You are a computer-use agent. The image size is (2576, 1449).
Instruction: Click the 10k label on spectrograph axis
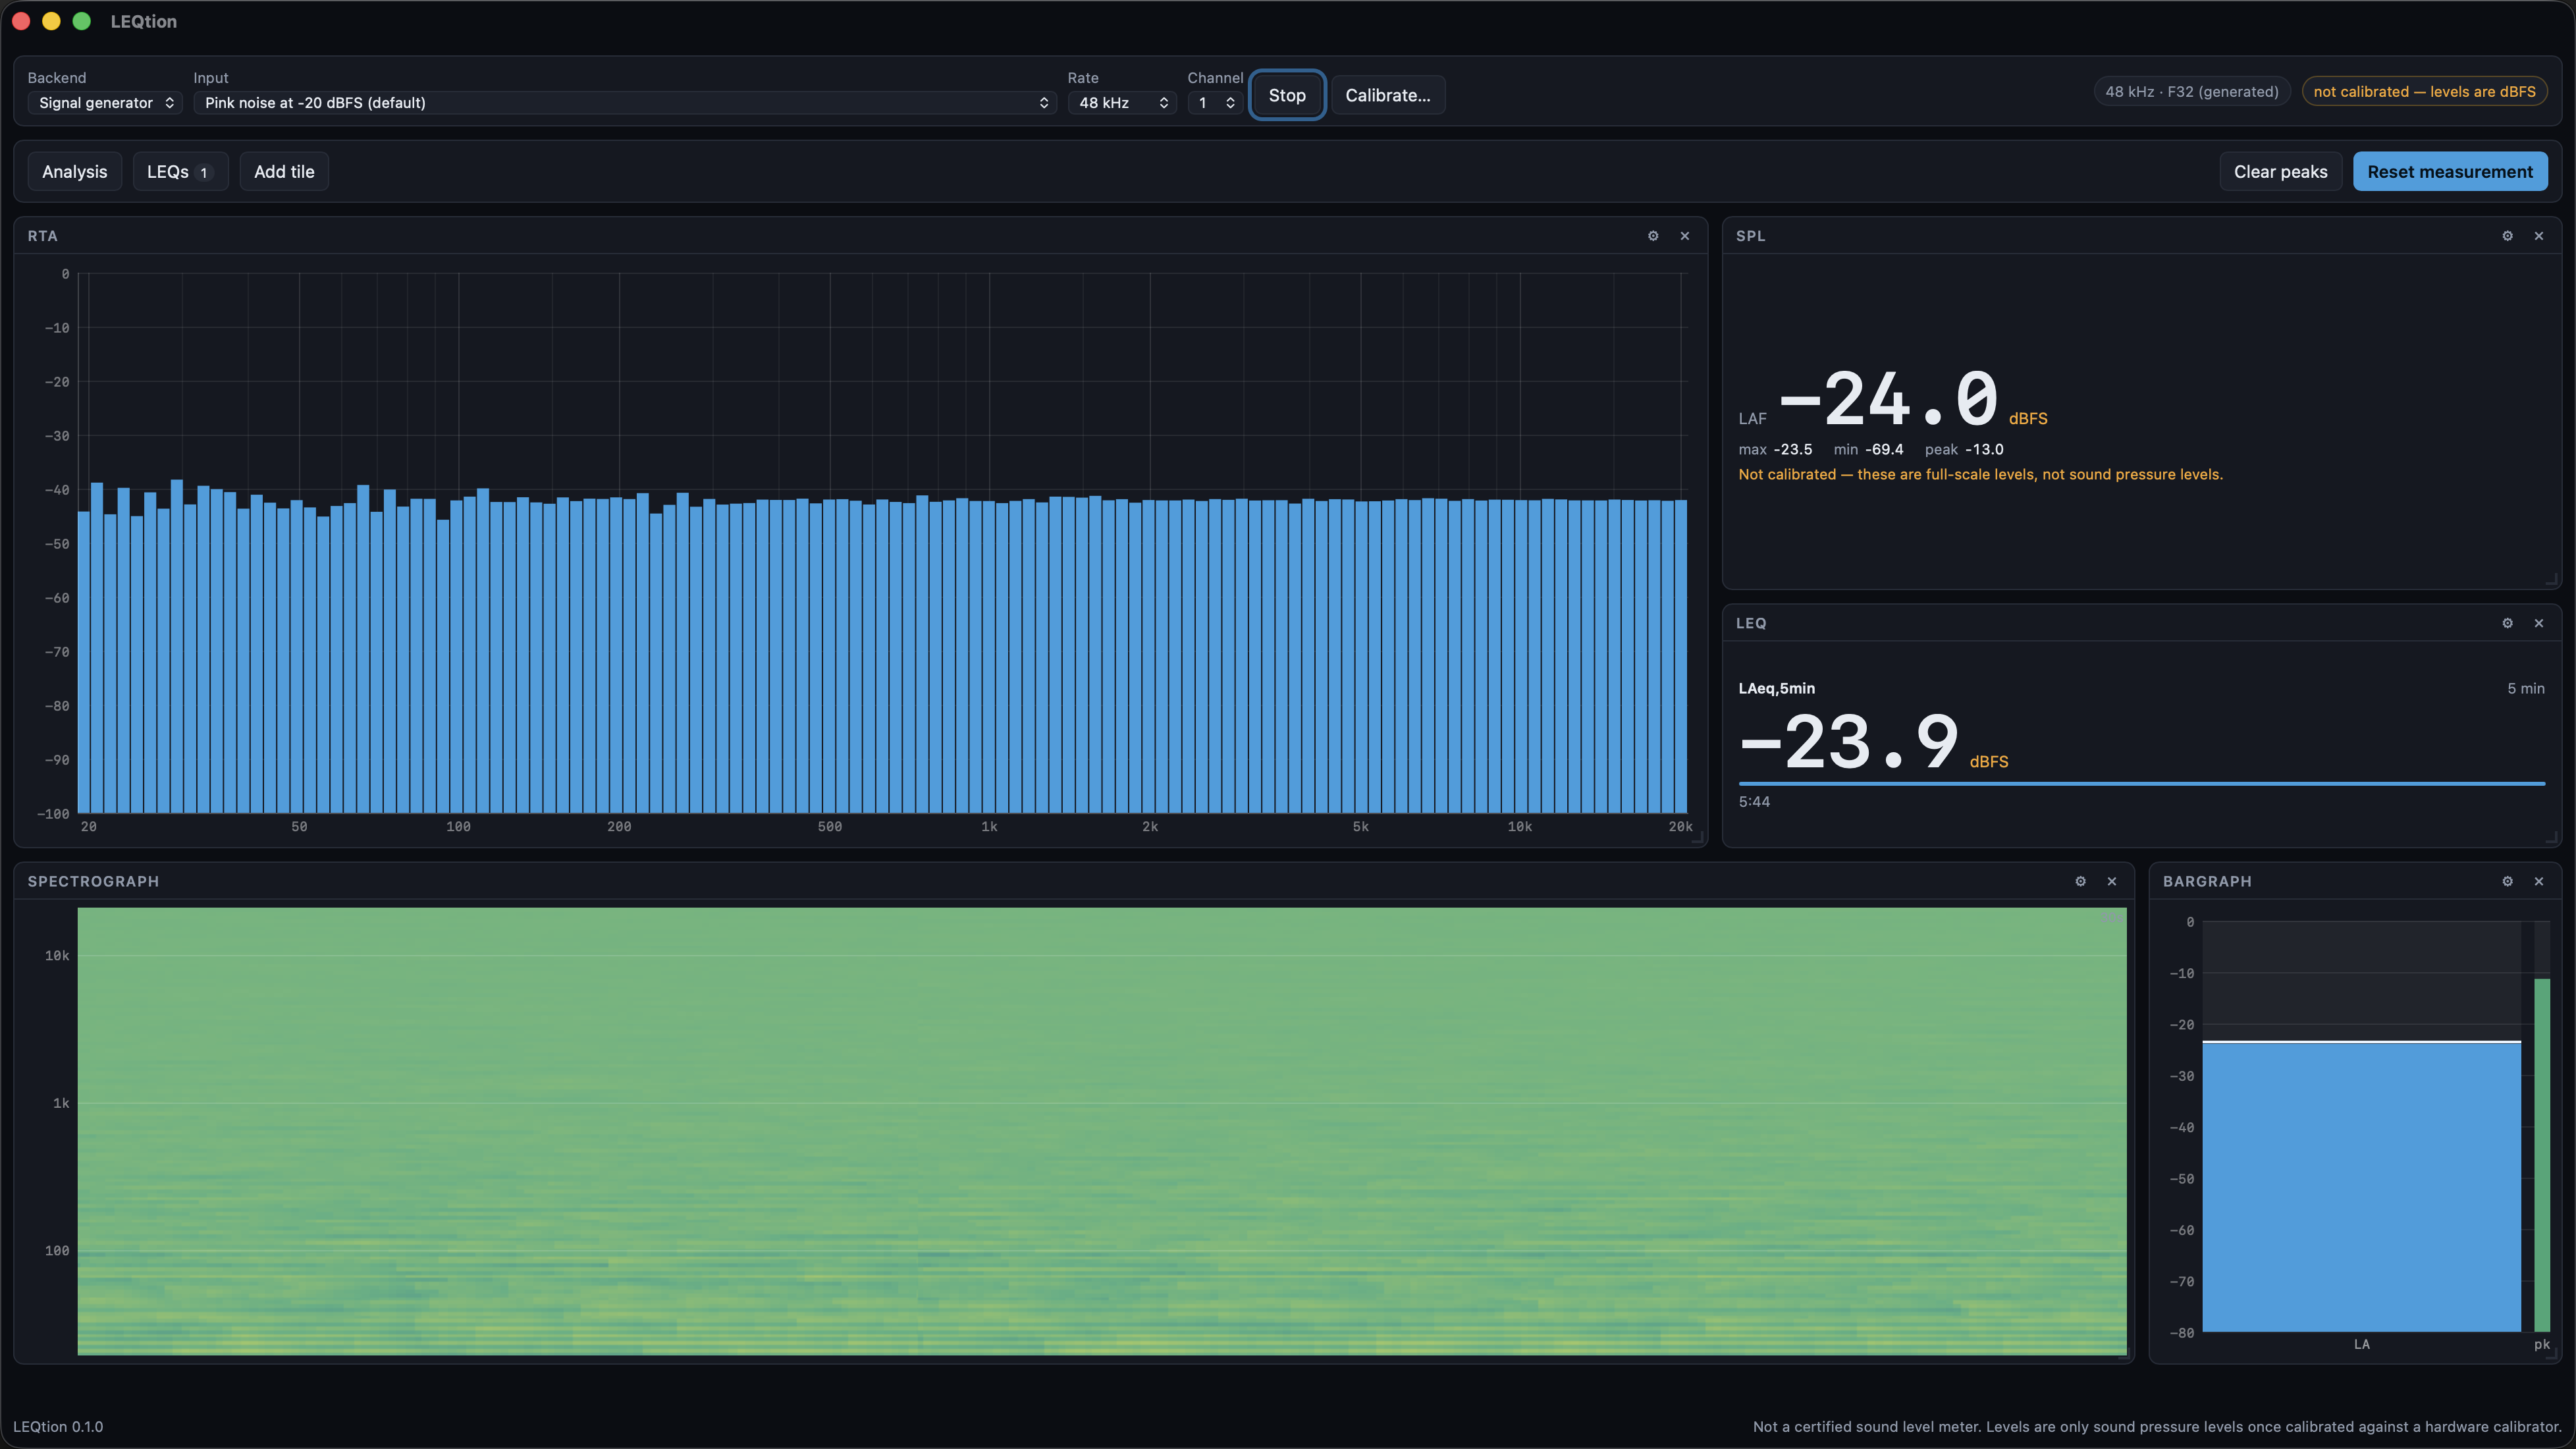pos(57,956)
